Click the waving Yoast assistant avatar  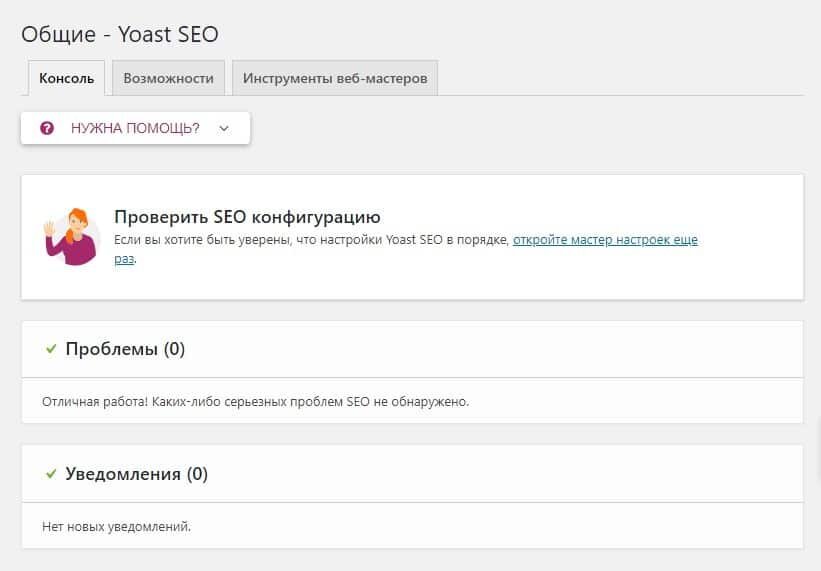pos(71,236)
